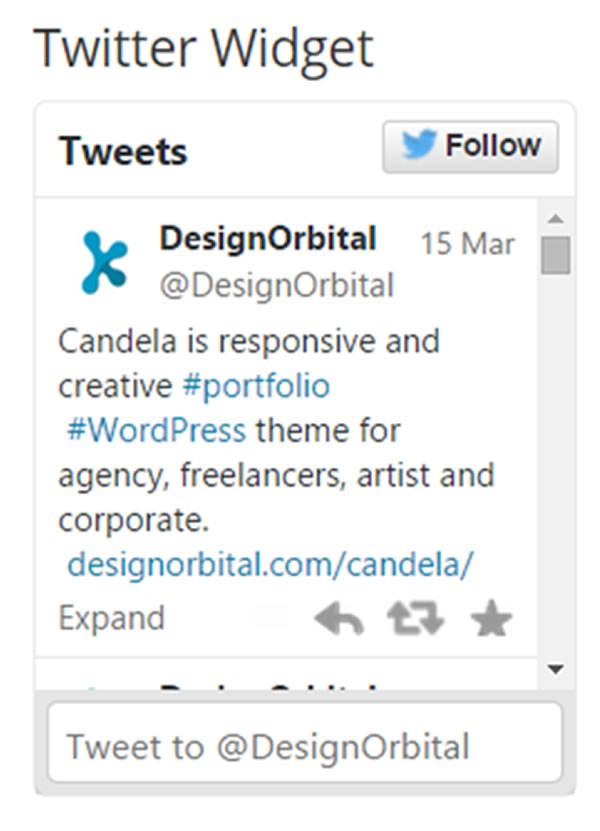
Task: Click the DesignOrbital avatar logo
Action: 104,262
